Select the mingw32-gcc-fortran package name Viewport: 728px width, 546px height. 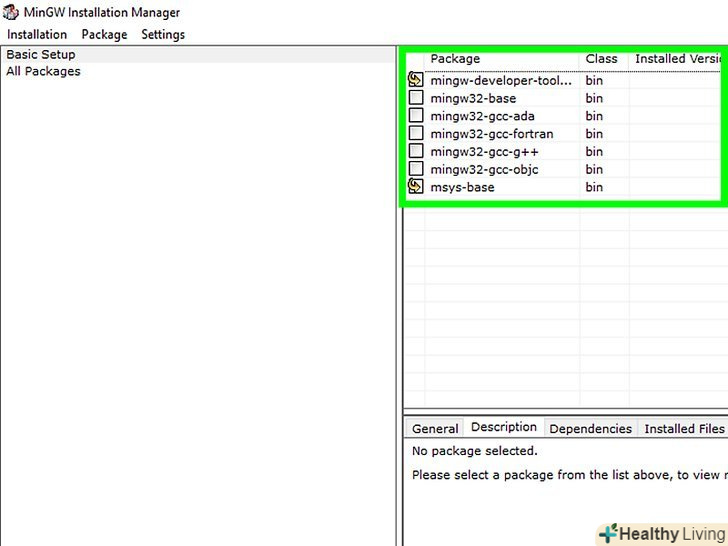click(492, 134)
